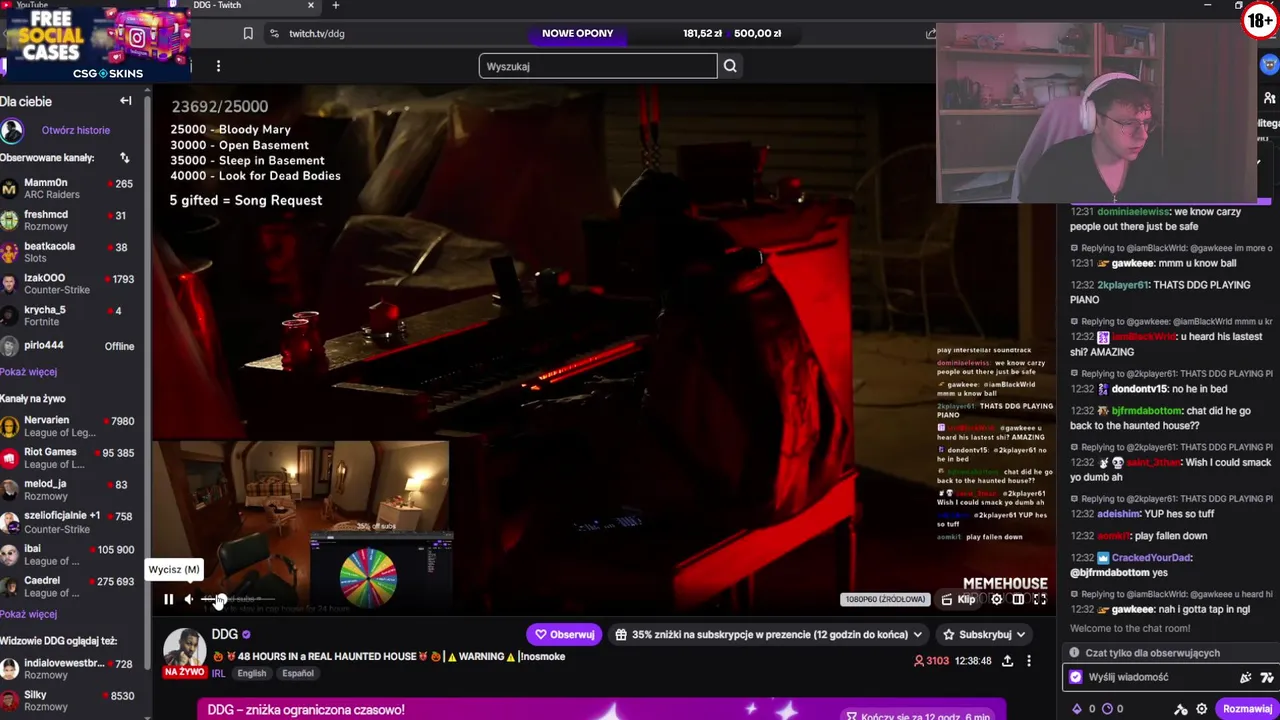Open the chat identity badge icon
This screenshot has height=720, width=1280.
pos(1076,677)
